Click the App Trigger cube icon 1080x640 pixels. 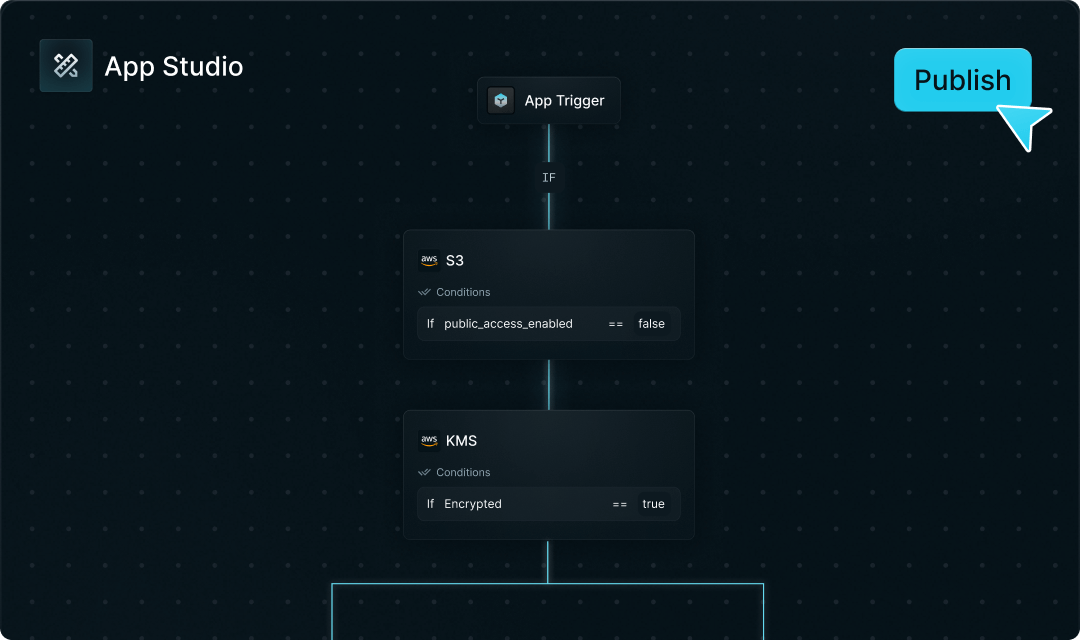(501, 101)
